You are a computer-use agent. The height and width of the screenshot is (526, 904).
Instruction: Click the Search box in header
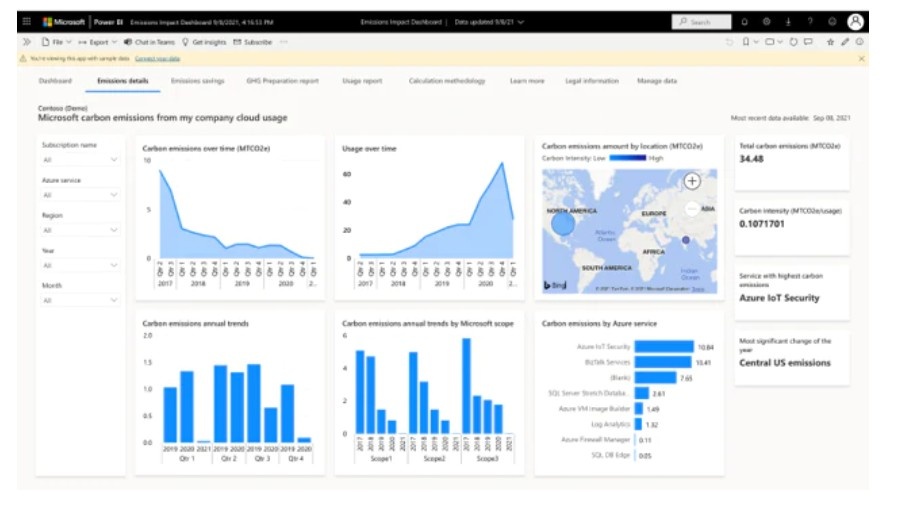point(701,22)
